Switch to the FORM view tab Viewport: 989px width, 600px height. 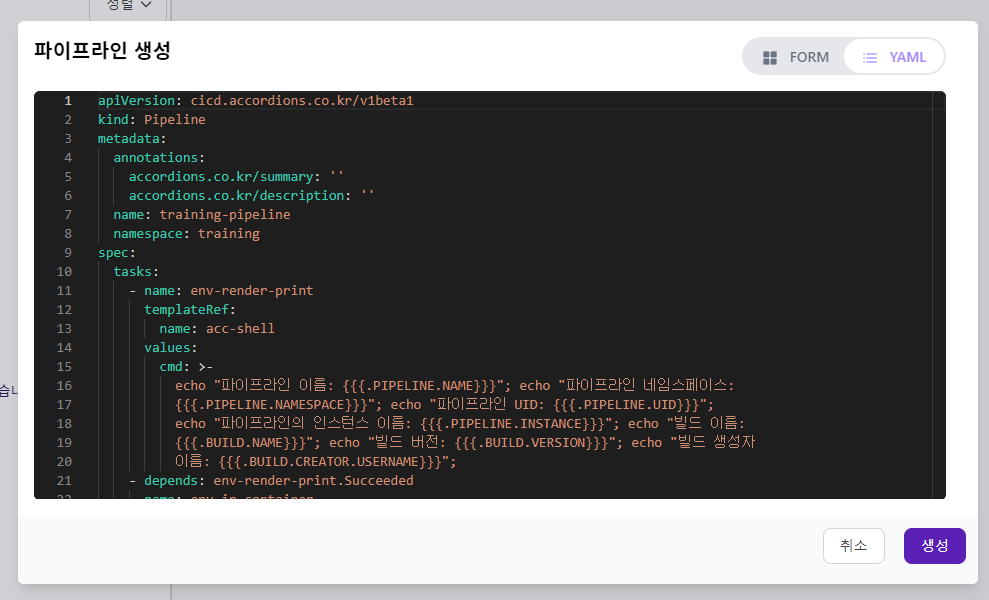(x=795, y=57)
